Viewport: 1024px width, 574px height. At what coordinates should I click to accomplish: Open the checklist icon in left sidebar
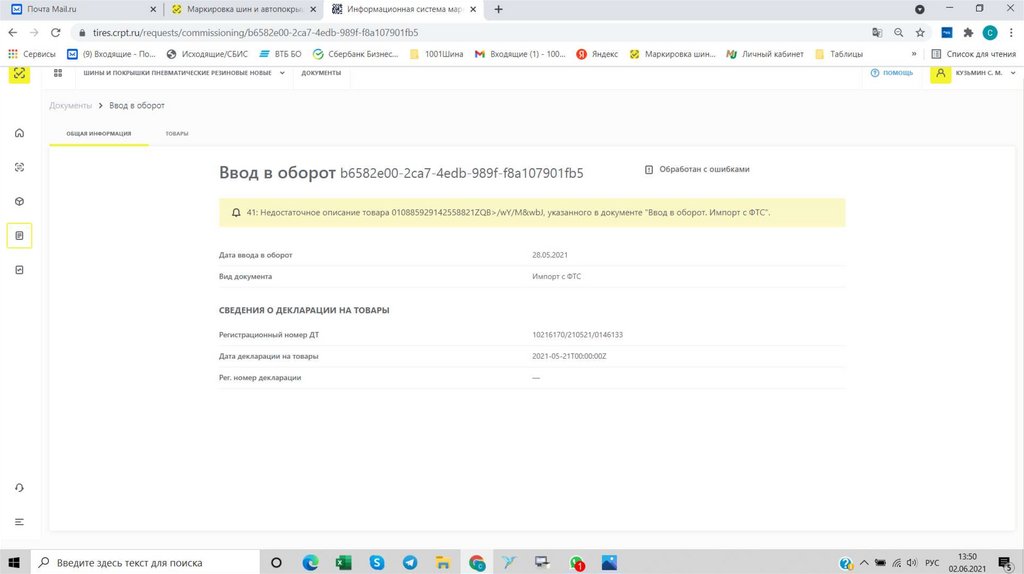19,270
